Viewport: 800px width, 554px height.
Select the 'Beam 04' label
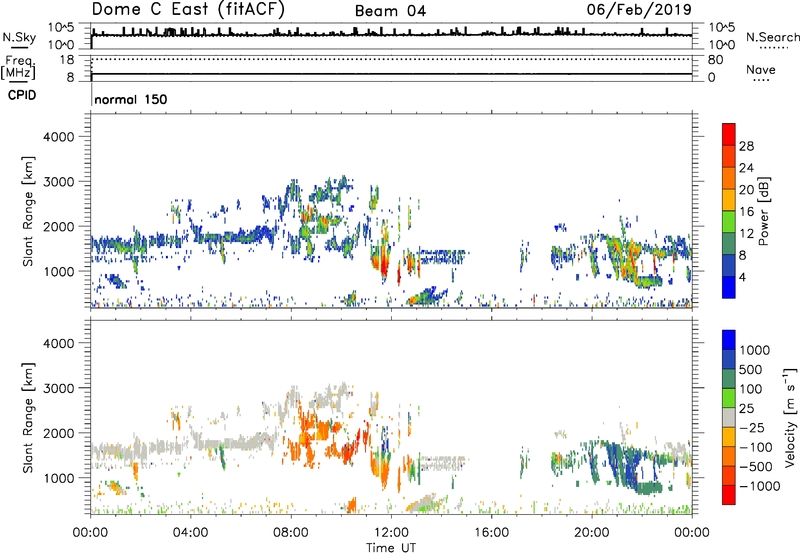(x=390, y=11)
